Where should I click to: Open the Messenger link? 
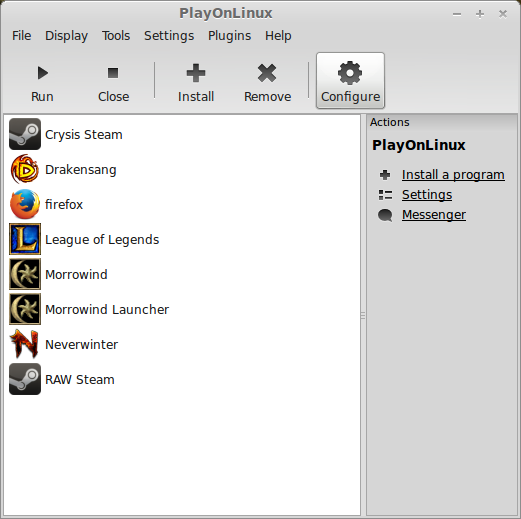pos(434,215)
